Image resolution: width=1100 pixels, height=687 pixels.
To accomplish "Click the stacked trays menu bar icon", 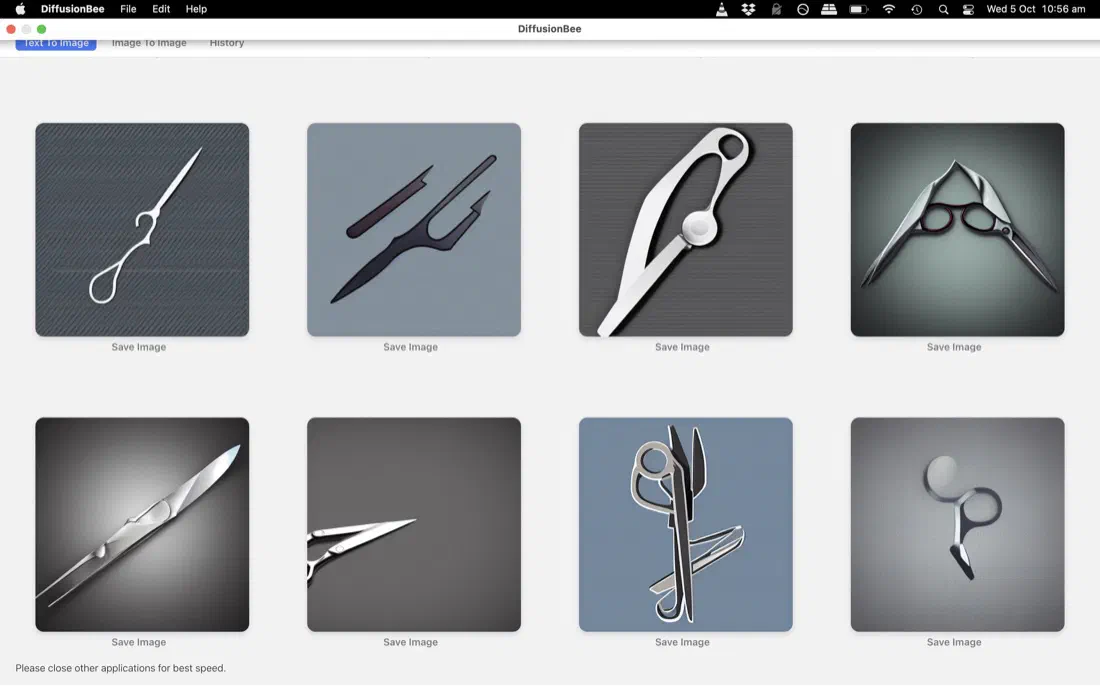I will coord(829,9).
